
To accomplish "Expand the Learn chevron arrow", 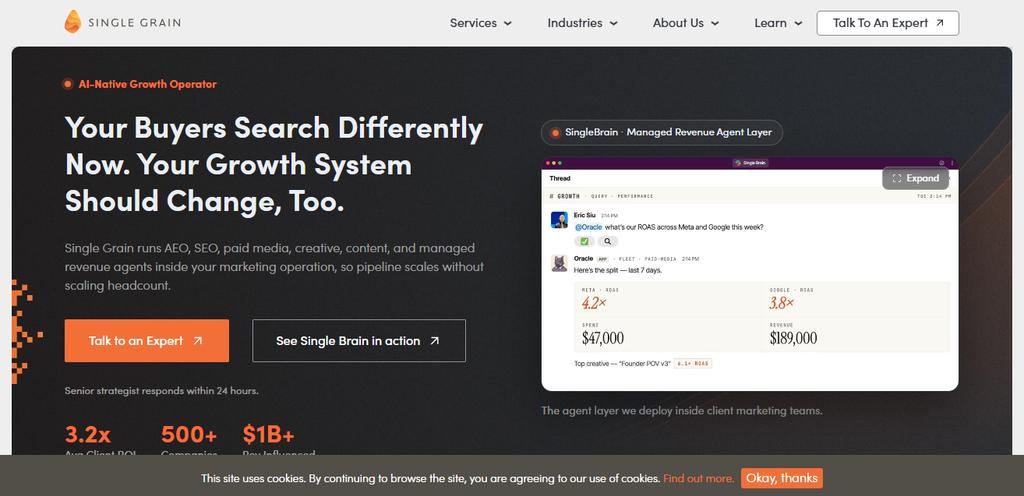I will click(798, 23).
